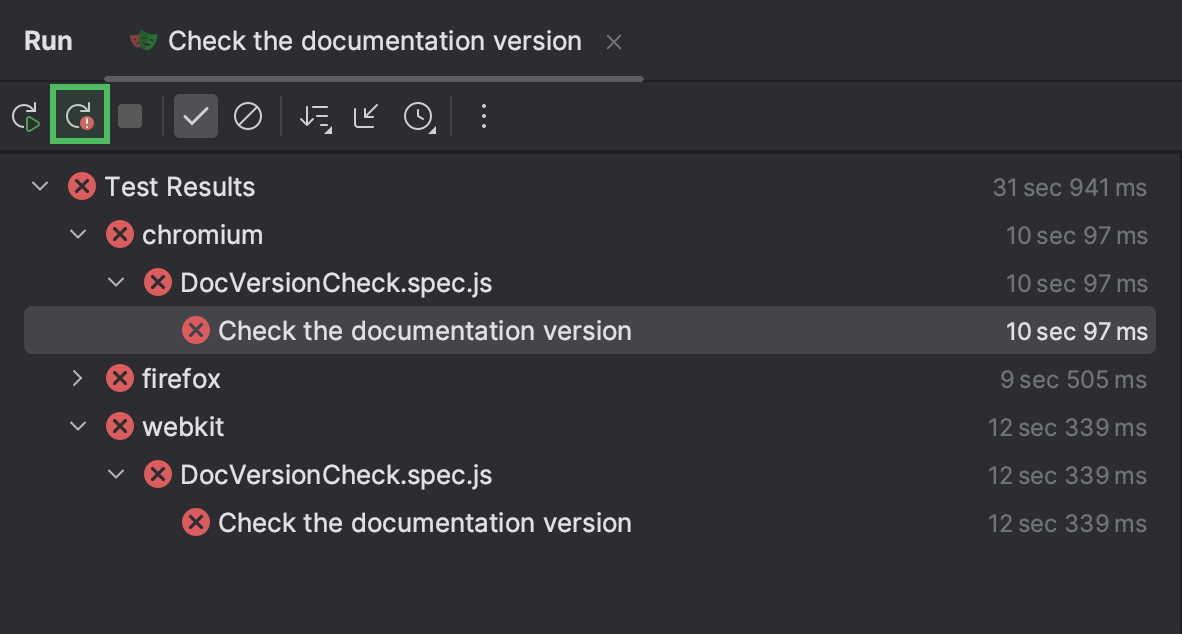
Task: Sort tests by duration
Action: point(314,115)
